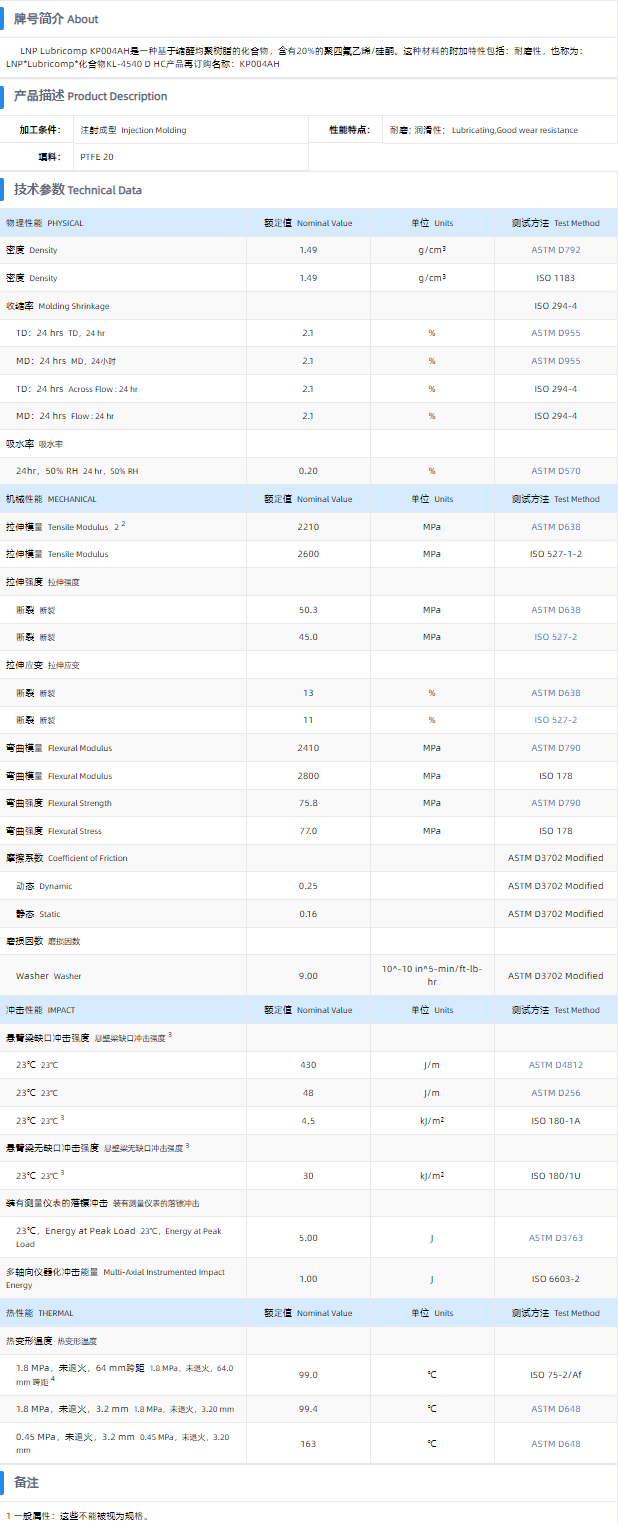The width and height of the screenshot is (618, 1524).
Task: Click the 备注 section heading
Action: (x=26, y=1482)
